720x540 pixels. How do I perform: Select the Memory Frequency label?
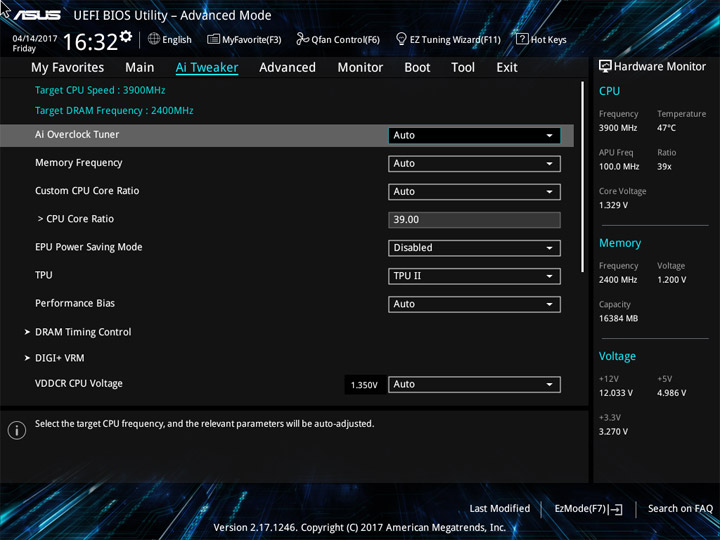79,163
